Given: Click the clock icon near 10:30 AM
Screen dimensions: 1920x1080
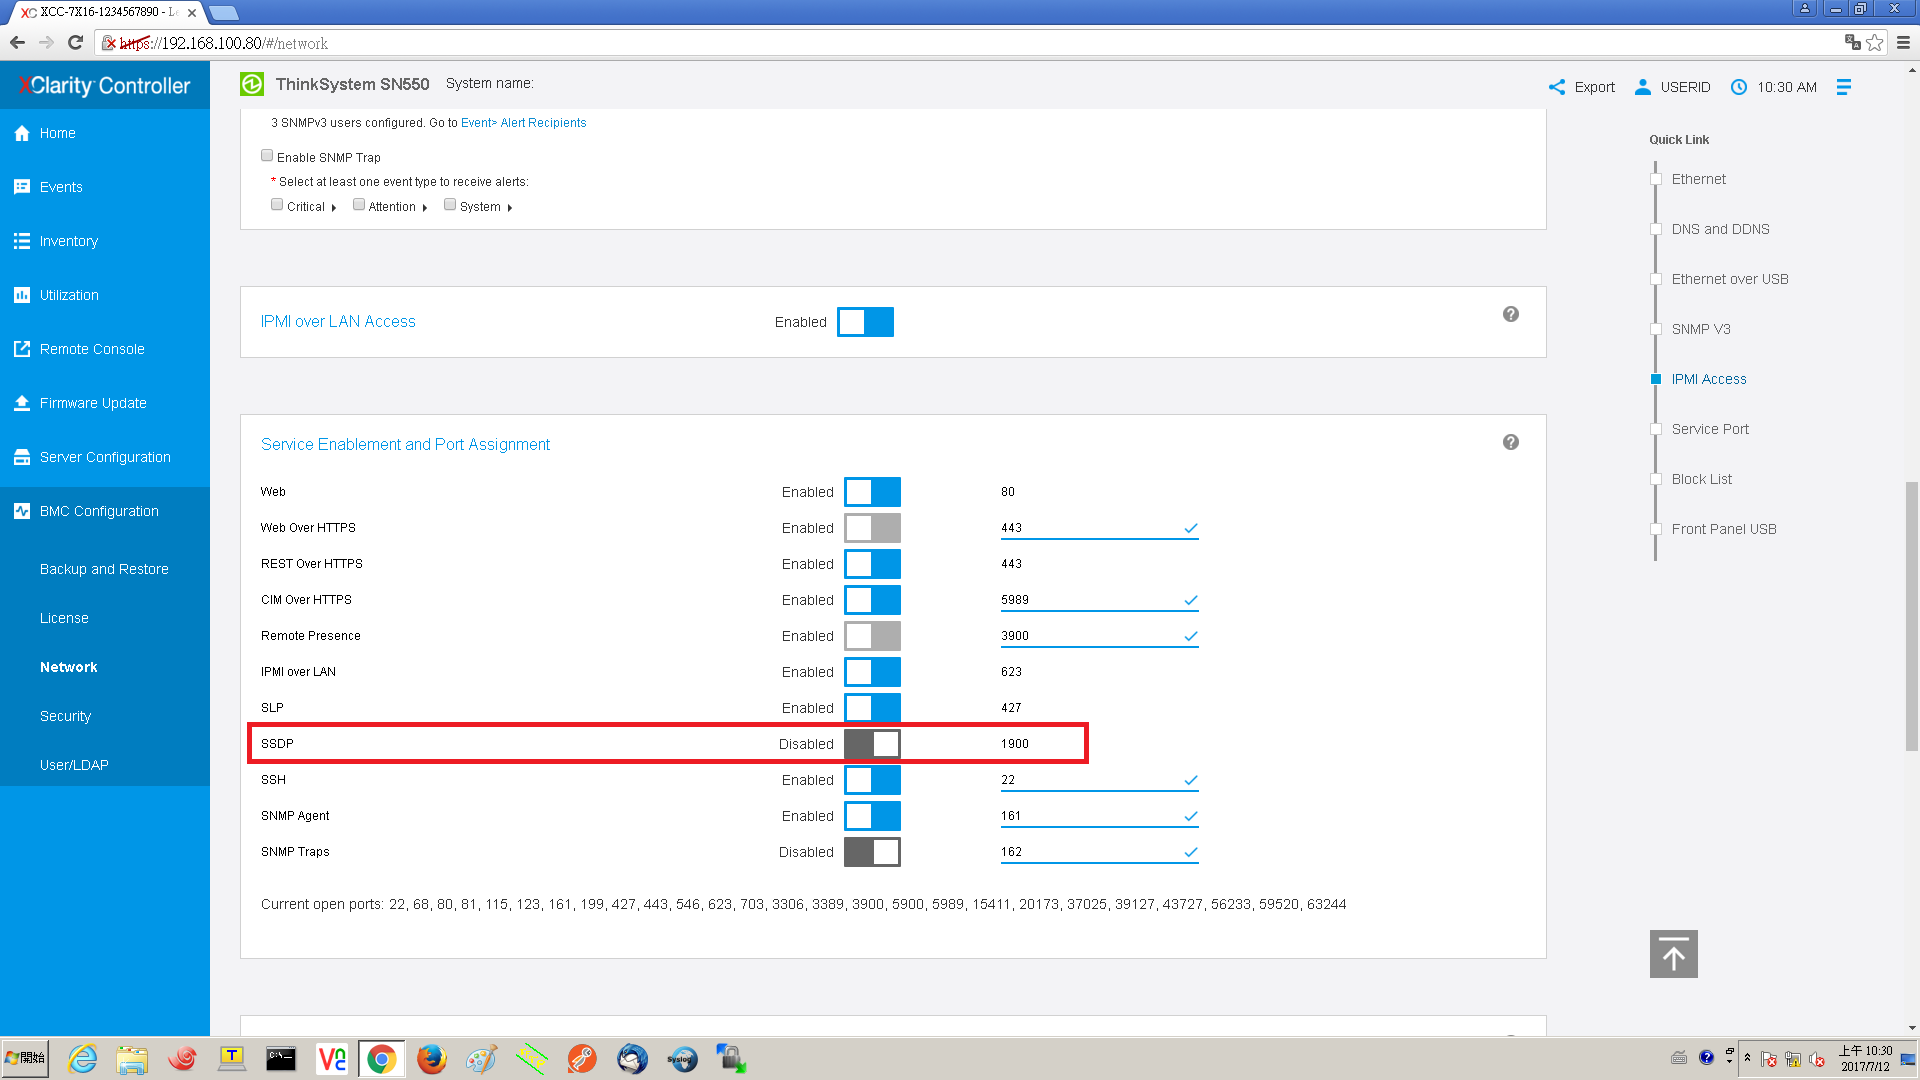Looking at the screenshot, I should pos(1739,87).
